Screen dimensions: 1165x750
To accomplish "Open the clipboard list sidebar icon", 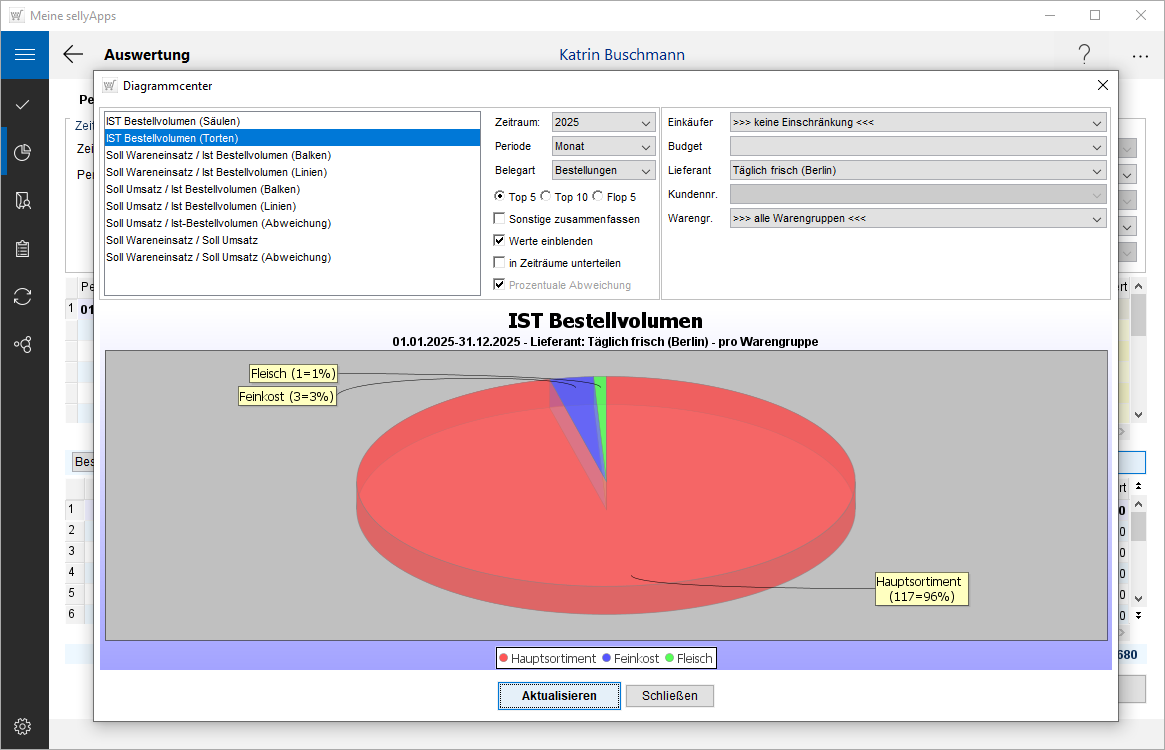I will 24,248.
